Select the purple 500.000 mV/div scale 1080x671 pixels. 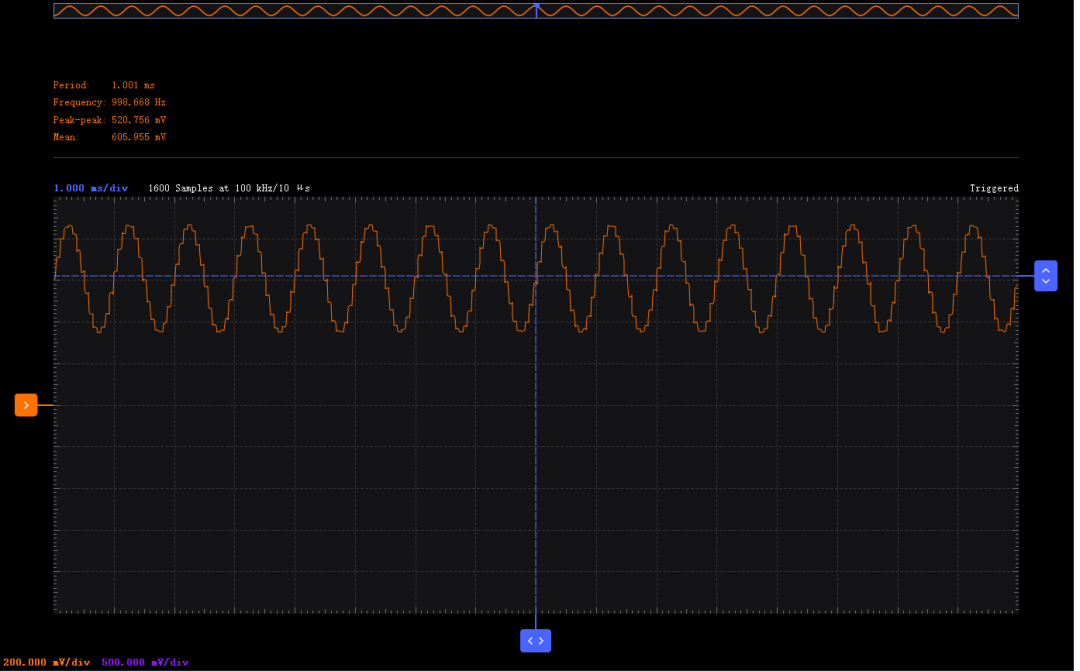[144, 662]
